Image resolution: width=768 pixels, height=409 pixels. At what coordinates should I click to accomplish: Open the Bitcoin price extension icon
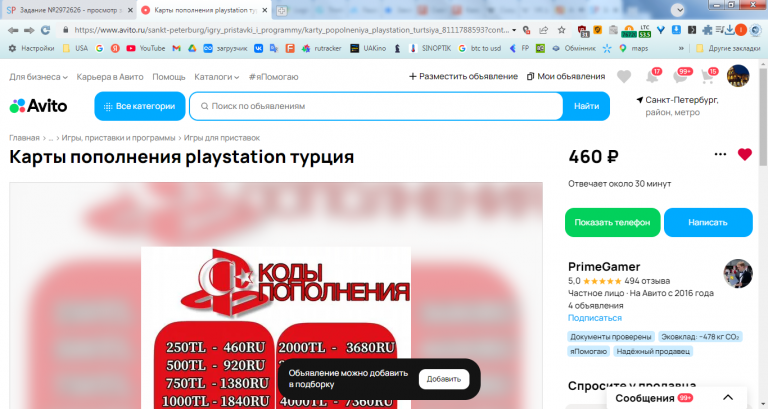(x=629, y=31)
